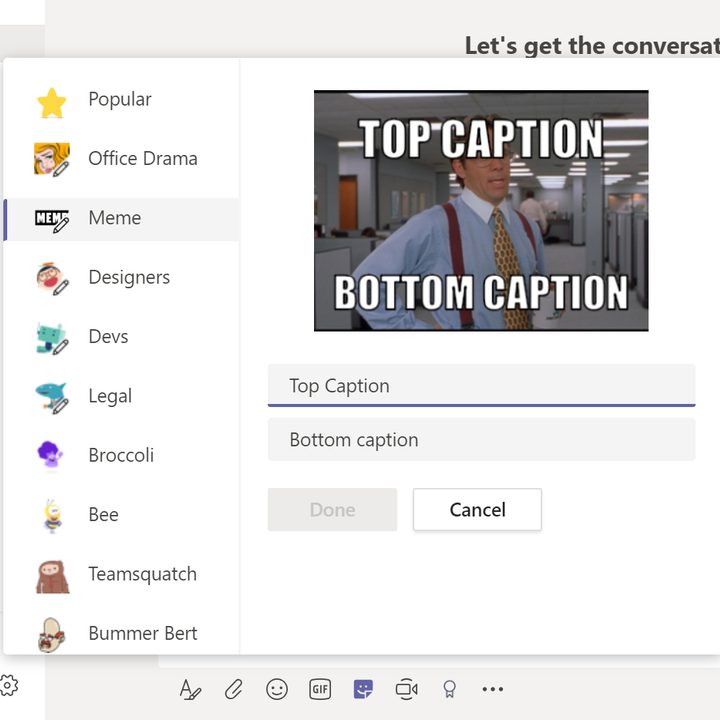The width and height of the screenshot is (720, 720).
Task: Select the Designers sticker category
Action: tap(121, 278)
